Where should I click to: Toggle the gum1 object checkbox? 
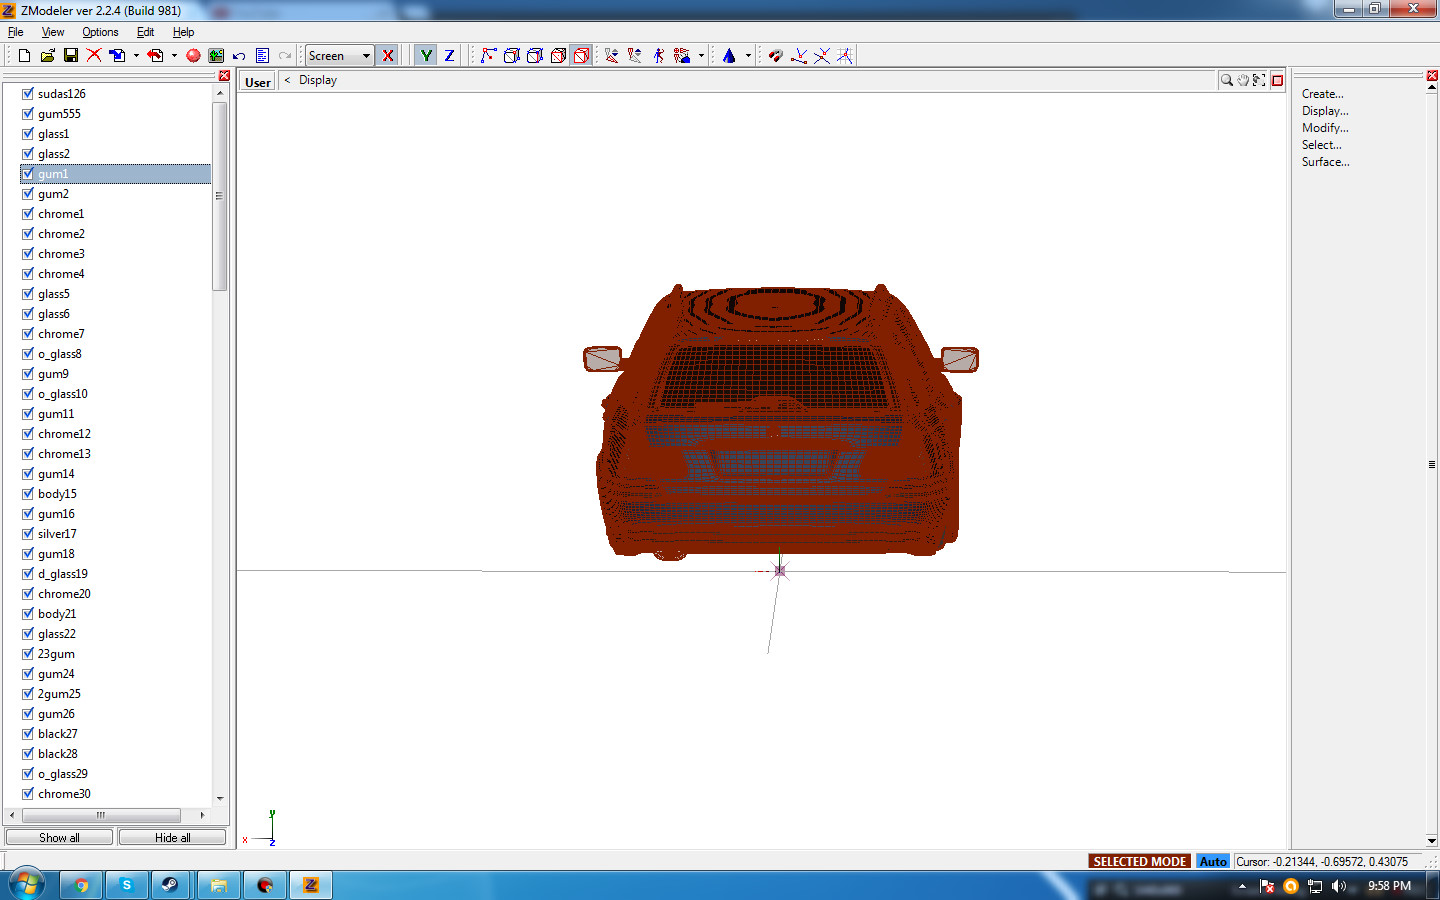click(28, 173)
